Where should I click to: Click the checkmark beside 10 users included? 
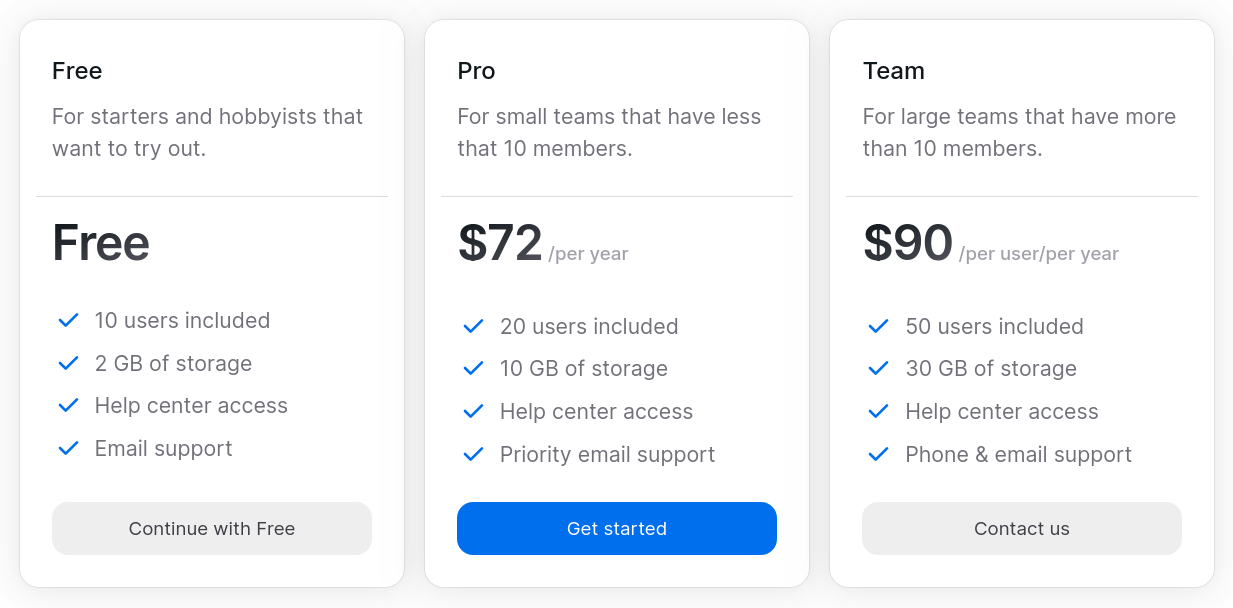68,321
